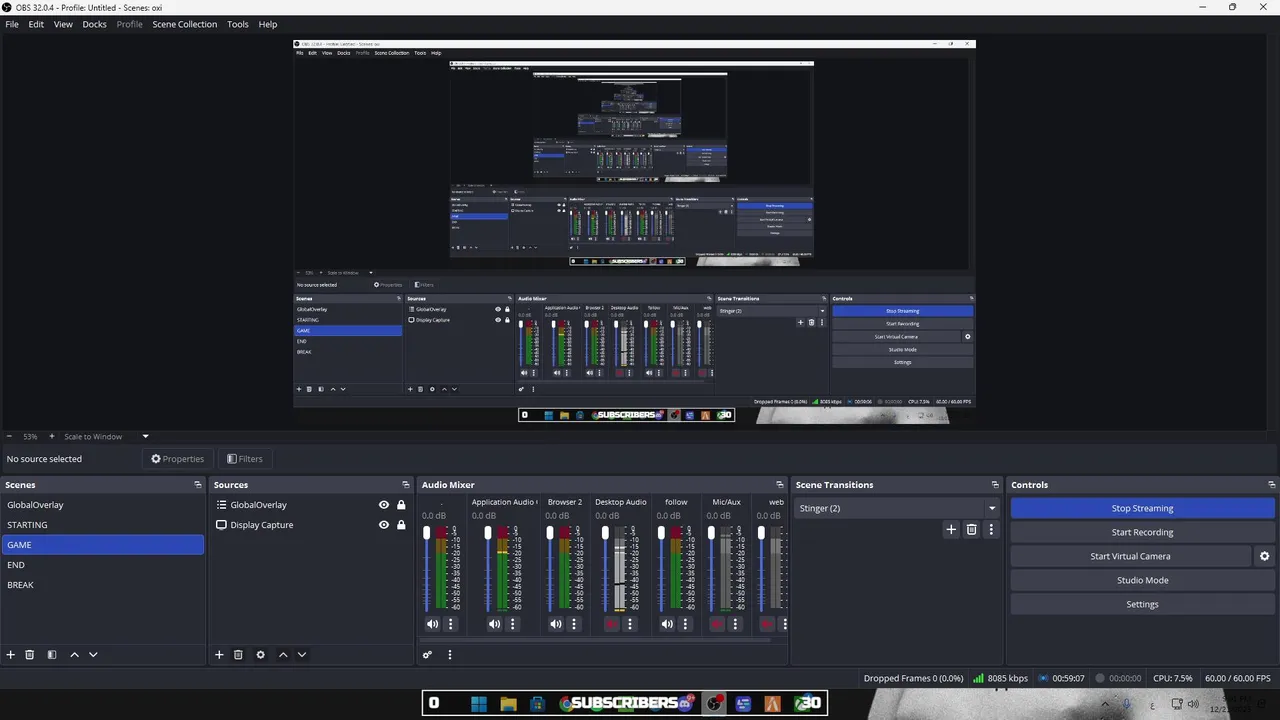Pop out the Controls dock icon
Screen dimensions: 1280x720
pos(1271,485)
